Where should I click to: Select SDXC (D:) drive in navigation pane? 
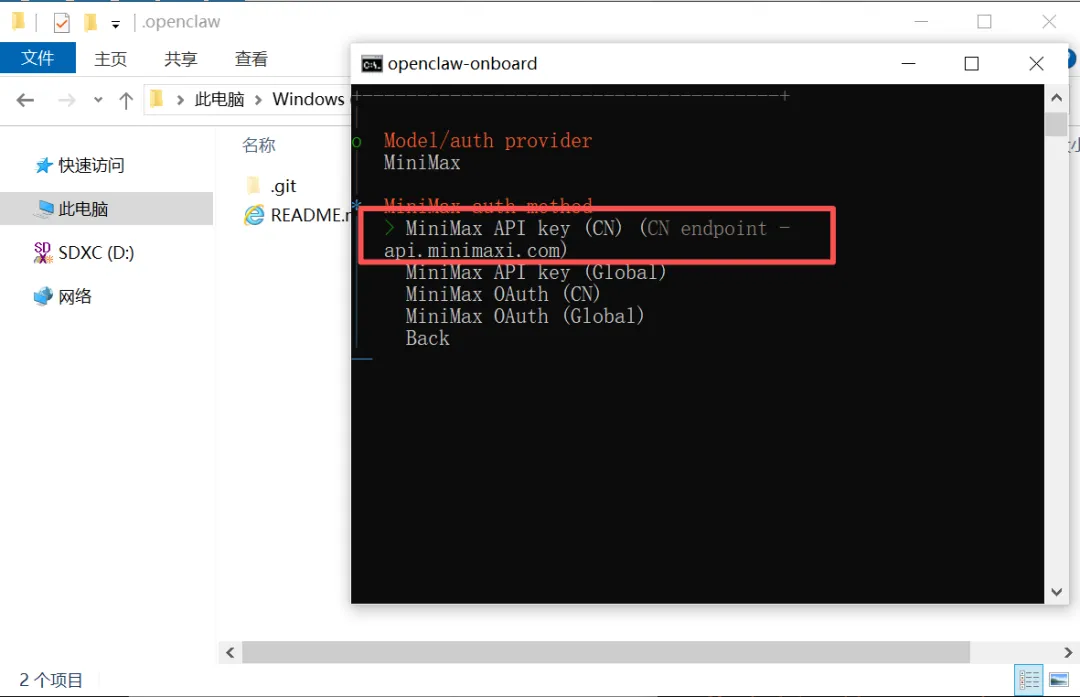[x=96, y=253]
